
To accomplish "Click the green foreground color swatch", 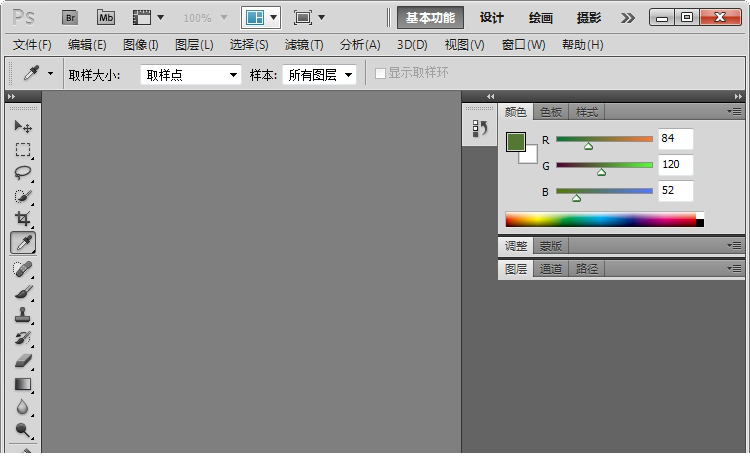I will pos(516,142).
